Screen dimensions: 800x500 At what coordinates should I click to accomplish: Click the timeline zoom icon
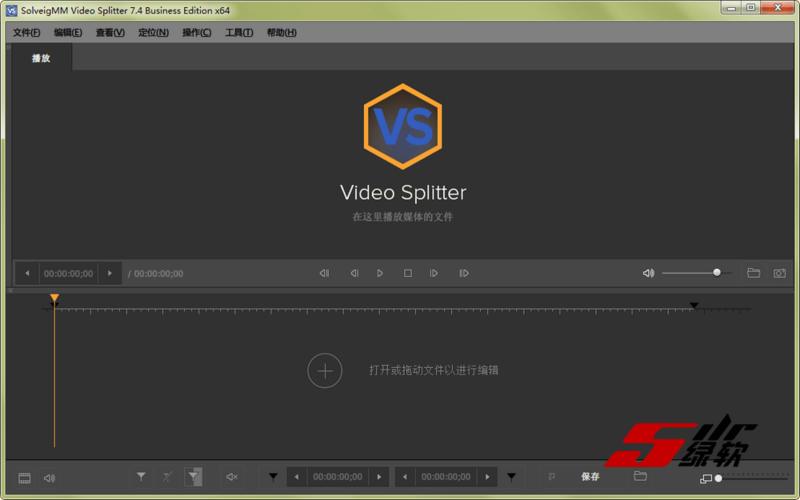(x=706, y=479)
